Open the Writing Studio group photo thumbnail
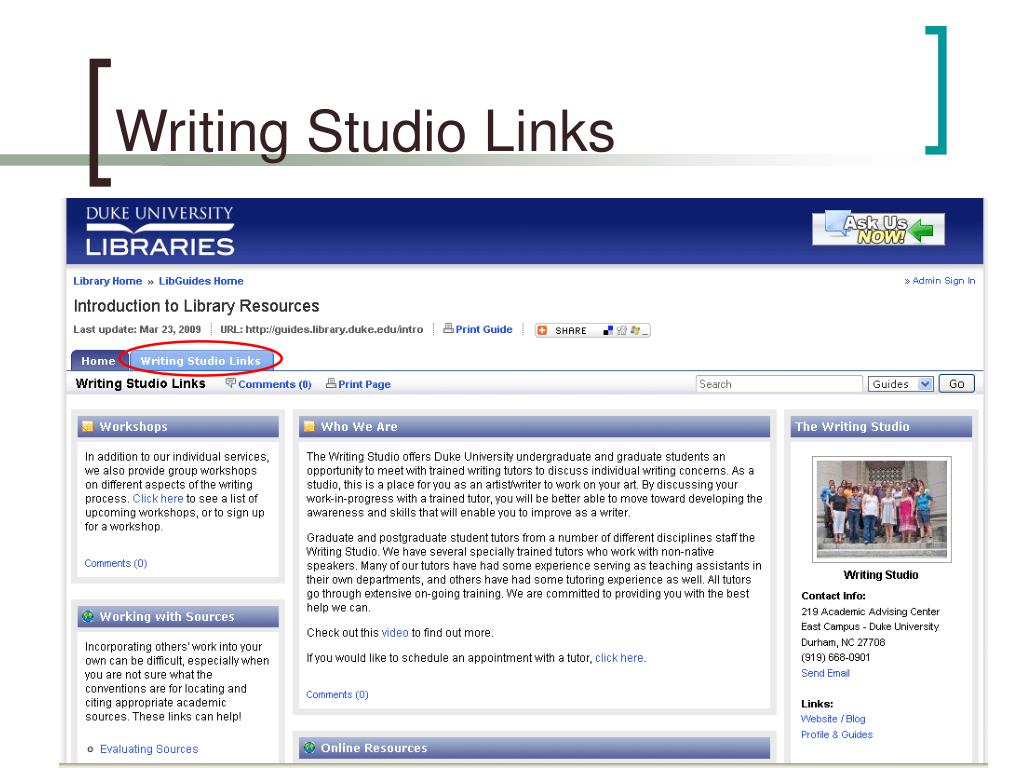The height and width of the screenshot is (768, 1024). [882, 509]
